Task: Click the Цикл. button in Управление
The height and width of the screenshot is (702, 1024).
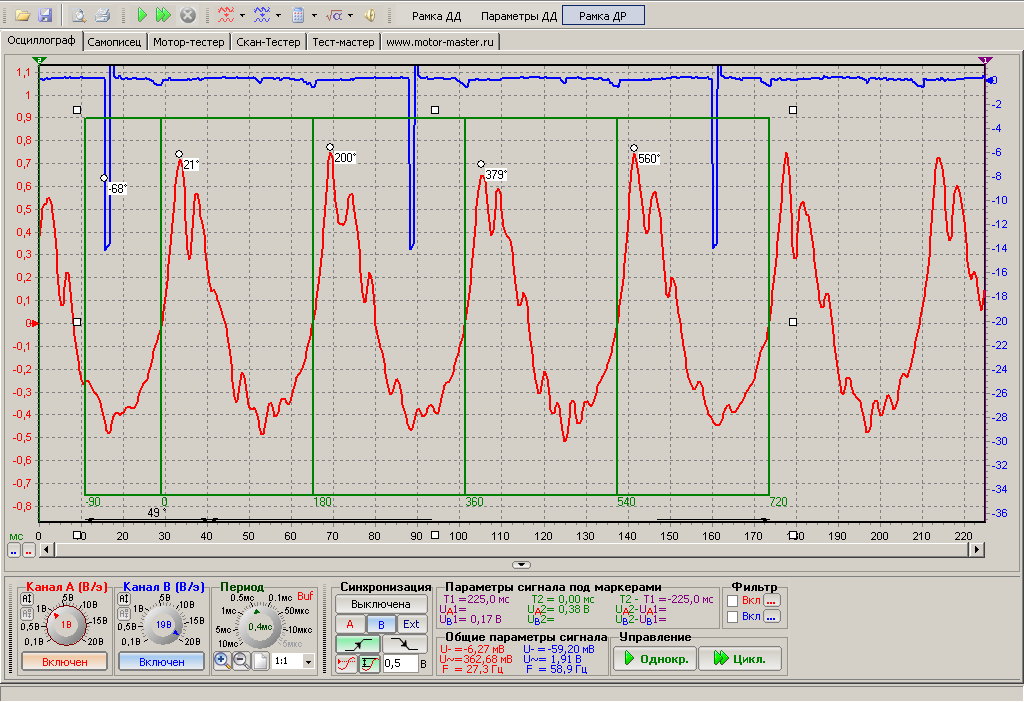Action: pyautogui.click(x=741, y=658)
